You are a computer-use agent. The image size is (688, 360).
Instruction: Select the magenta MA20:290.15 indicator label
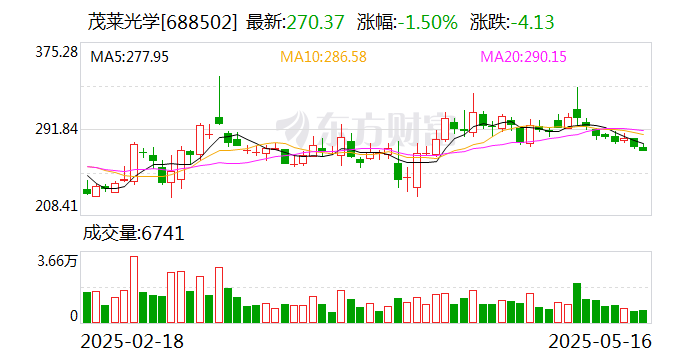pos(523,57)
